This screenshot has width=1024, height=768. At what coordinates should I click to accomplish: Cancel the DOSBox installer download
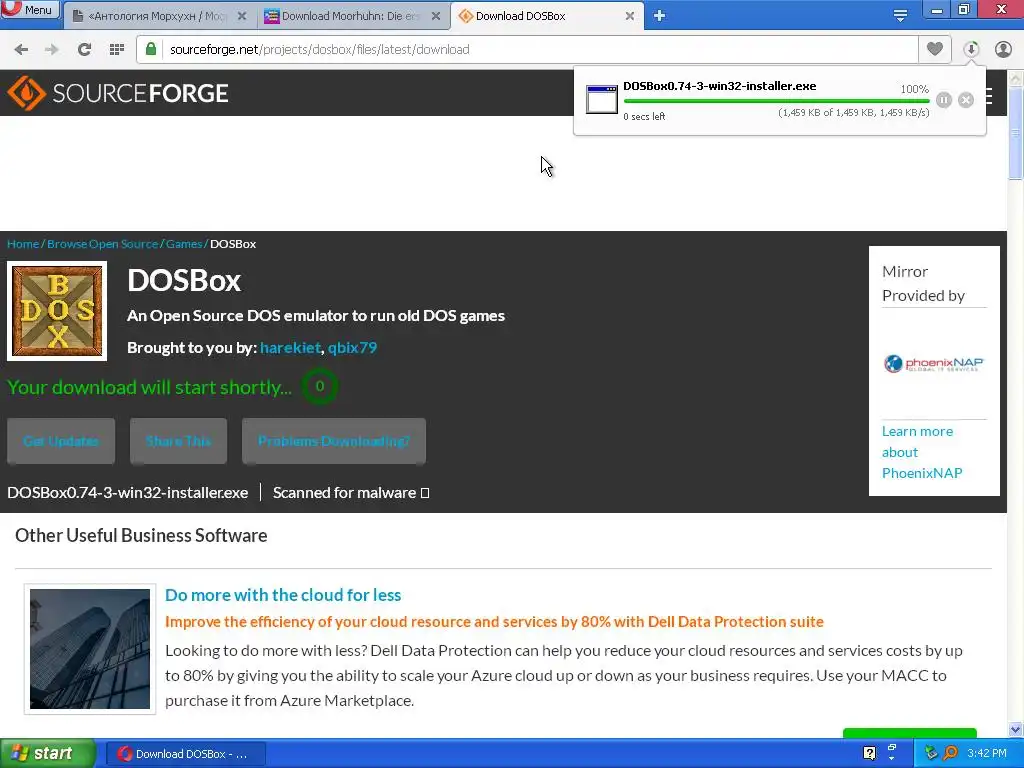tap(966, 100)
